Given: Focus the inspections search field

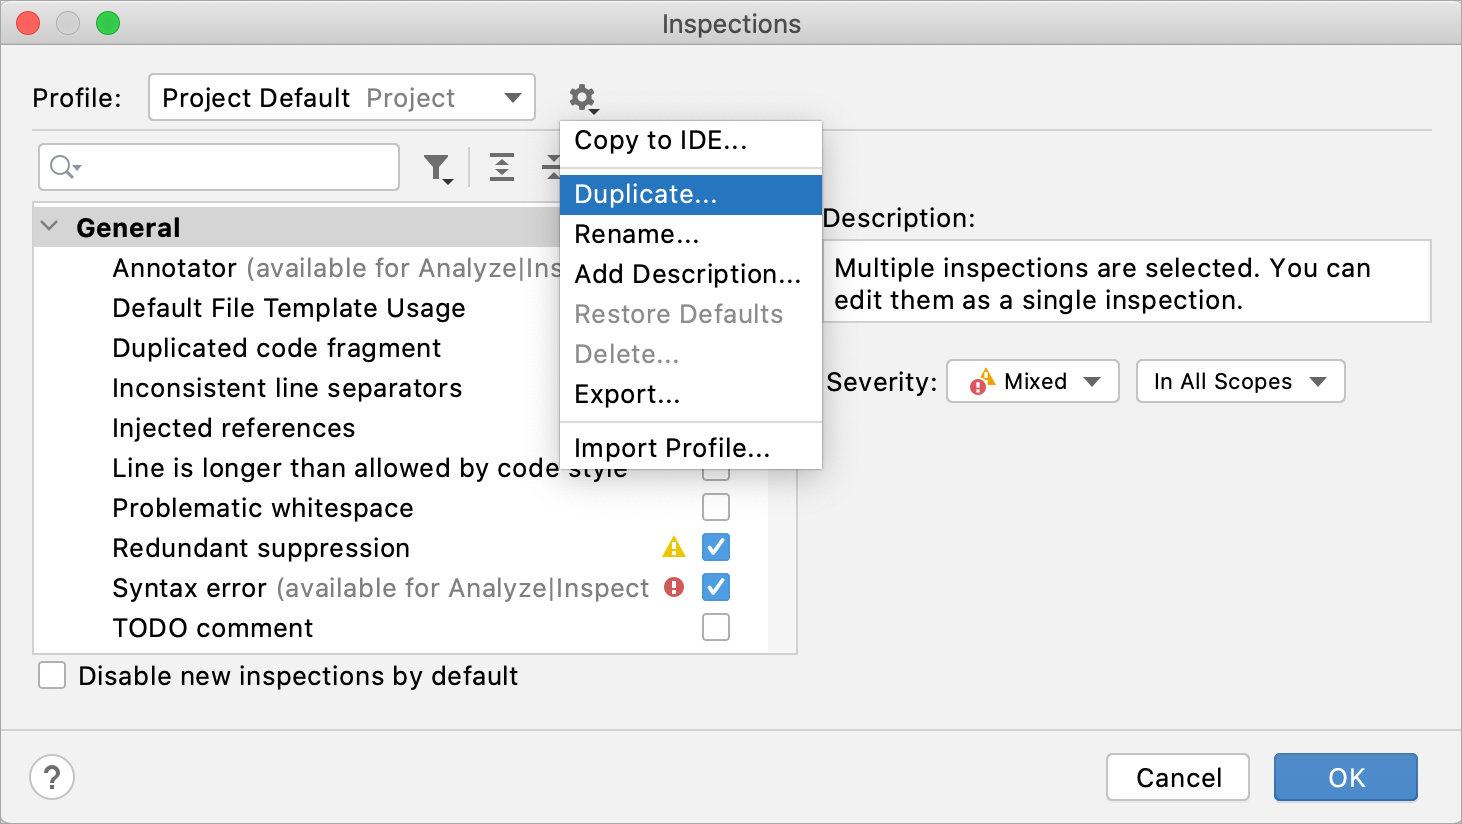Looking at the screenshot, I should pyautogui.click(x=219, y=167).
